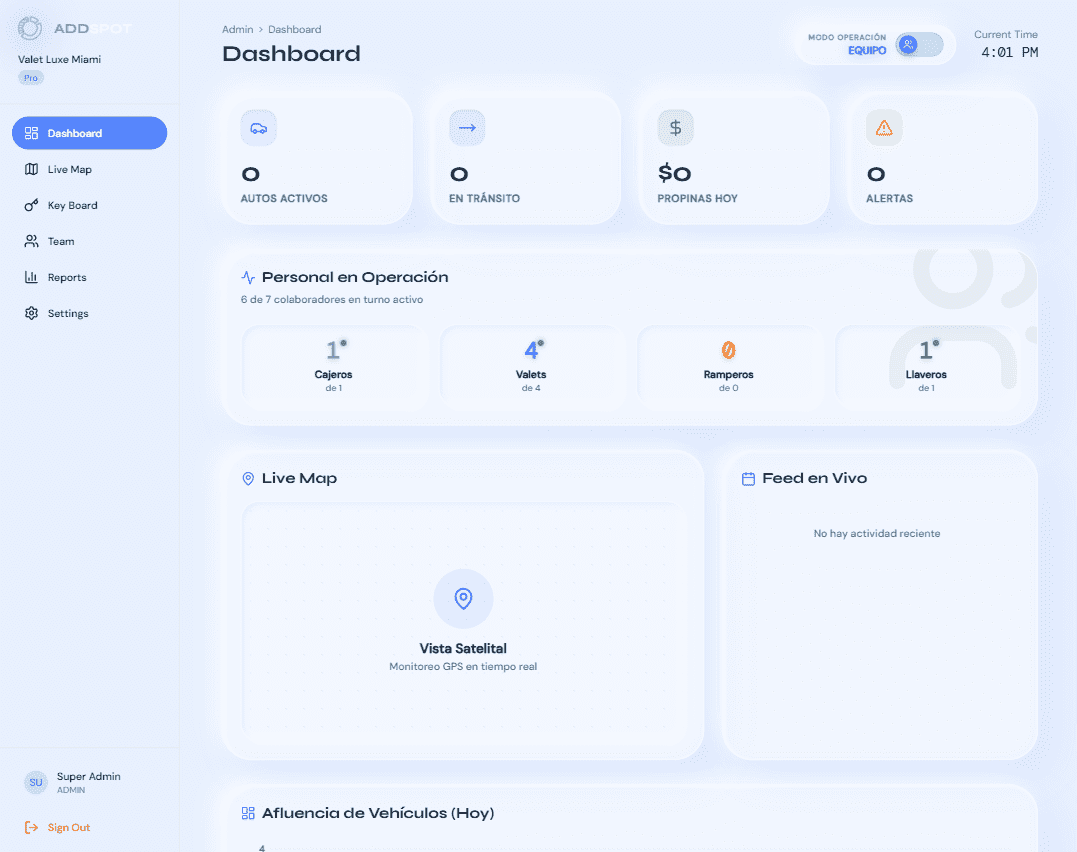Select the Cajeros staff card
Image resolution: width=1077 pixels, height=852 pixels.
334,366
